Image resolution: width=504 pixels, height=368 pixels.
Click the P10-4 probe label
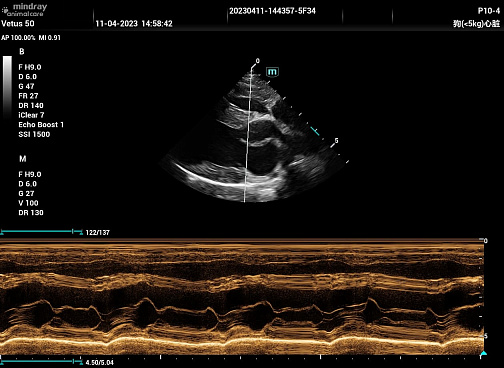[489, 11]
